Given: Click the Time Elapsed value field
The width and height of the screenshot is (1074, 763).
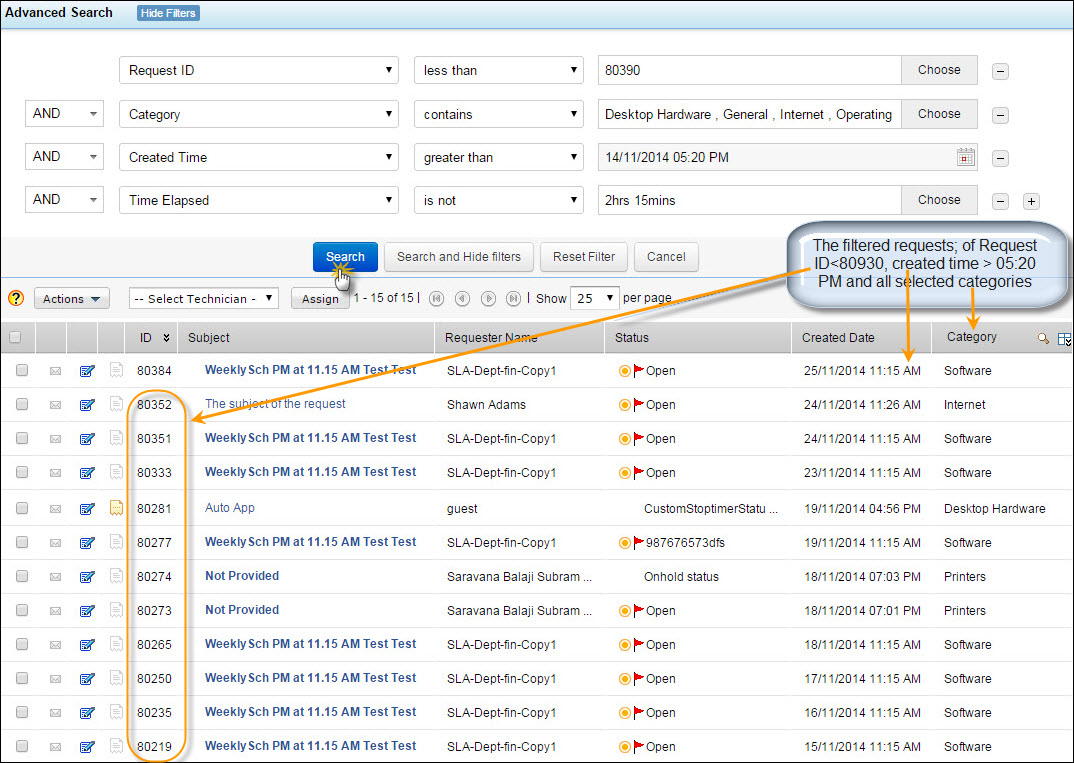Looking at the screenshot, I should point(749,200).
